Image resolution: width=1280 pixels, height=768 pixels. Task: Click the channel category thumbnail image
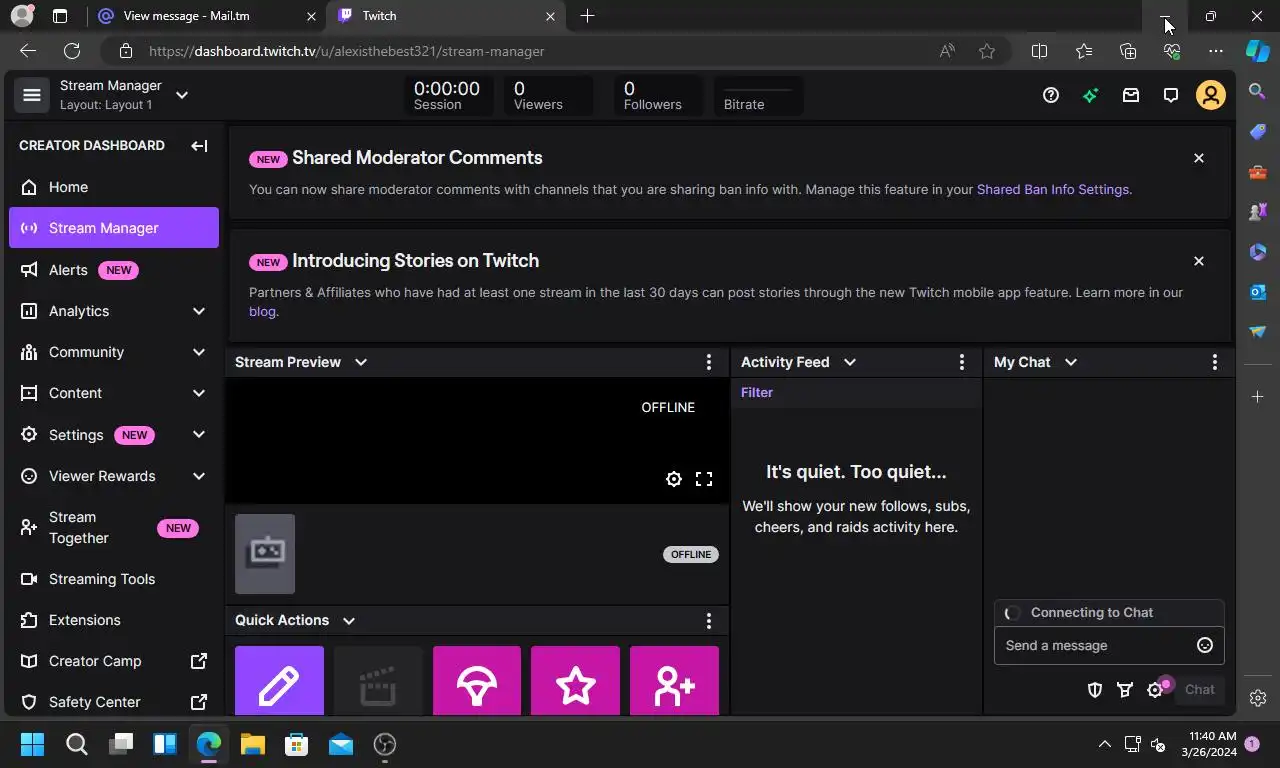click(x=265, y=554)
